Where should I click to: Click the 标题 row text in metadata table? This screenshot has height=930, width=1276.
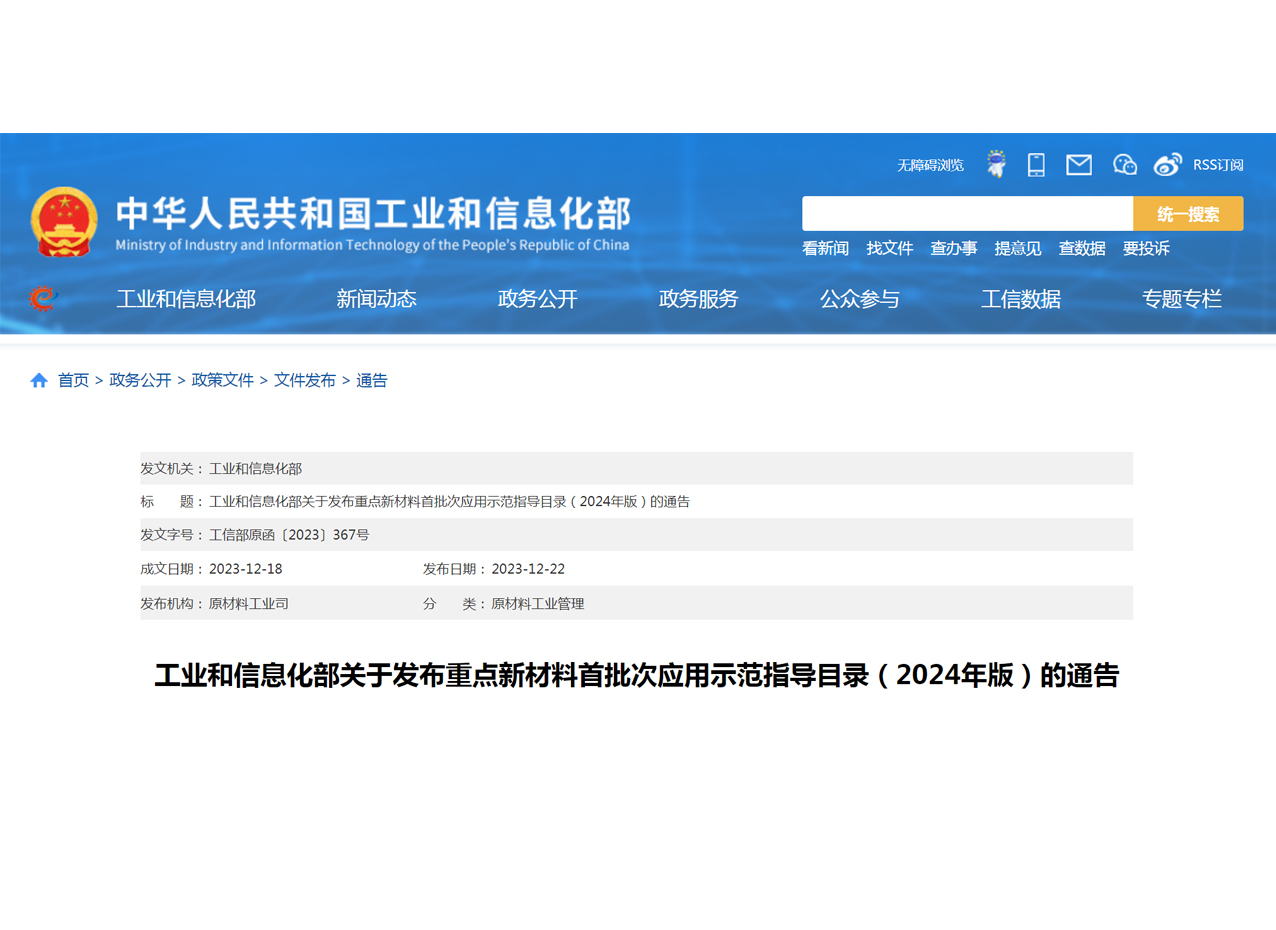[x=449, y=502]
